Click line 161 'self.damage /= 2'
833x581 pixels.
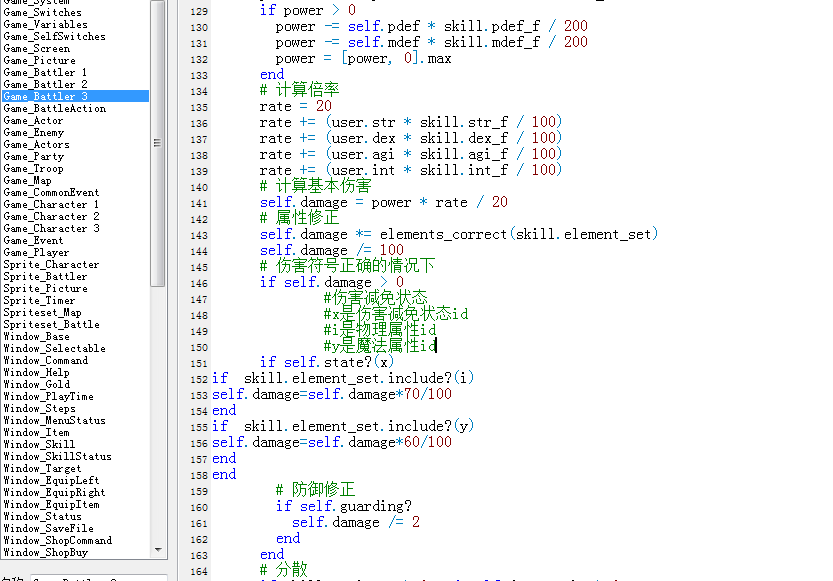(x=356, y=522)
